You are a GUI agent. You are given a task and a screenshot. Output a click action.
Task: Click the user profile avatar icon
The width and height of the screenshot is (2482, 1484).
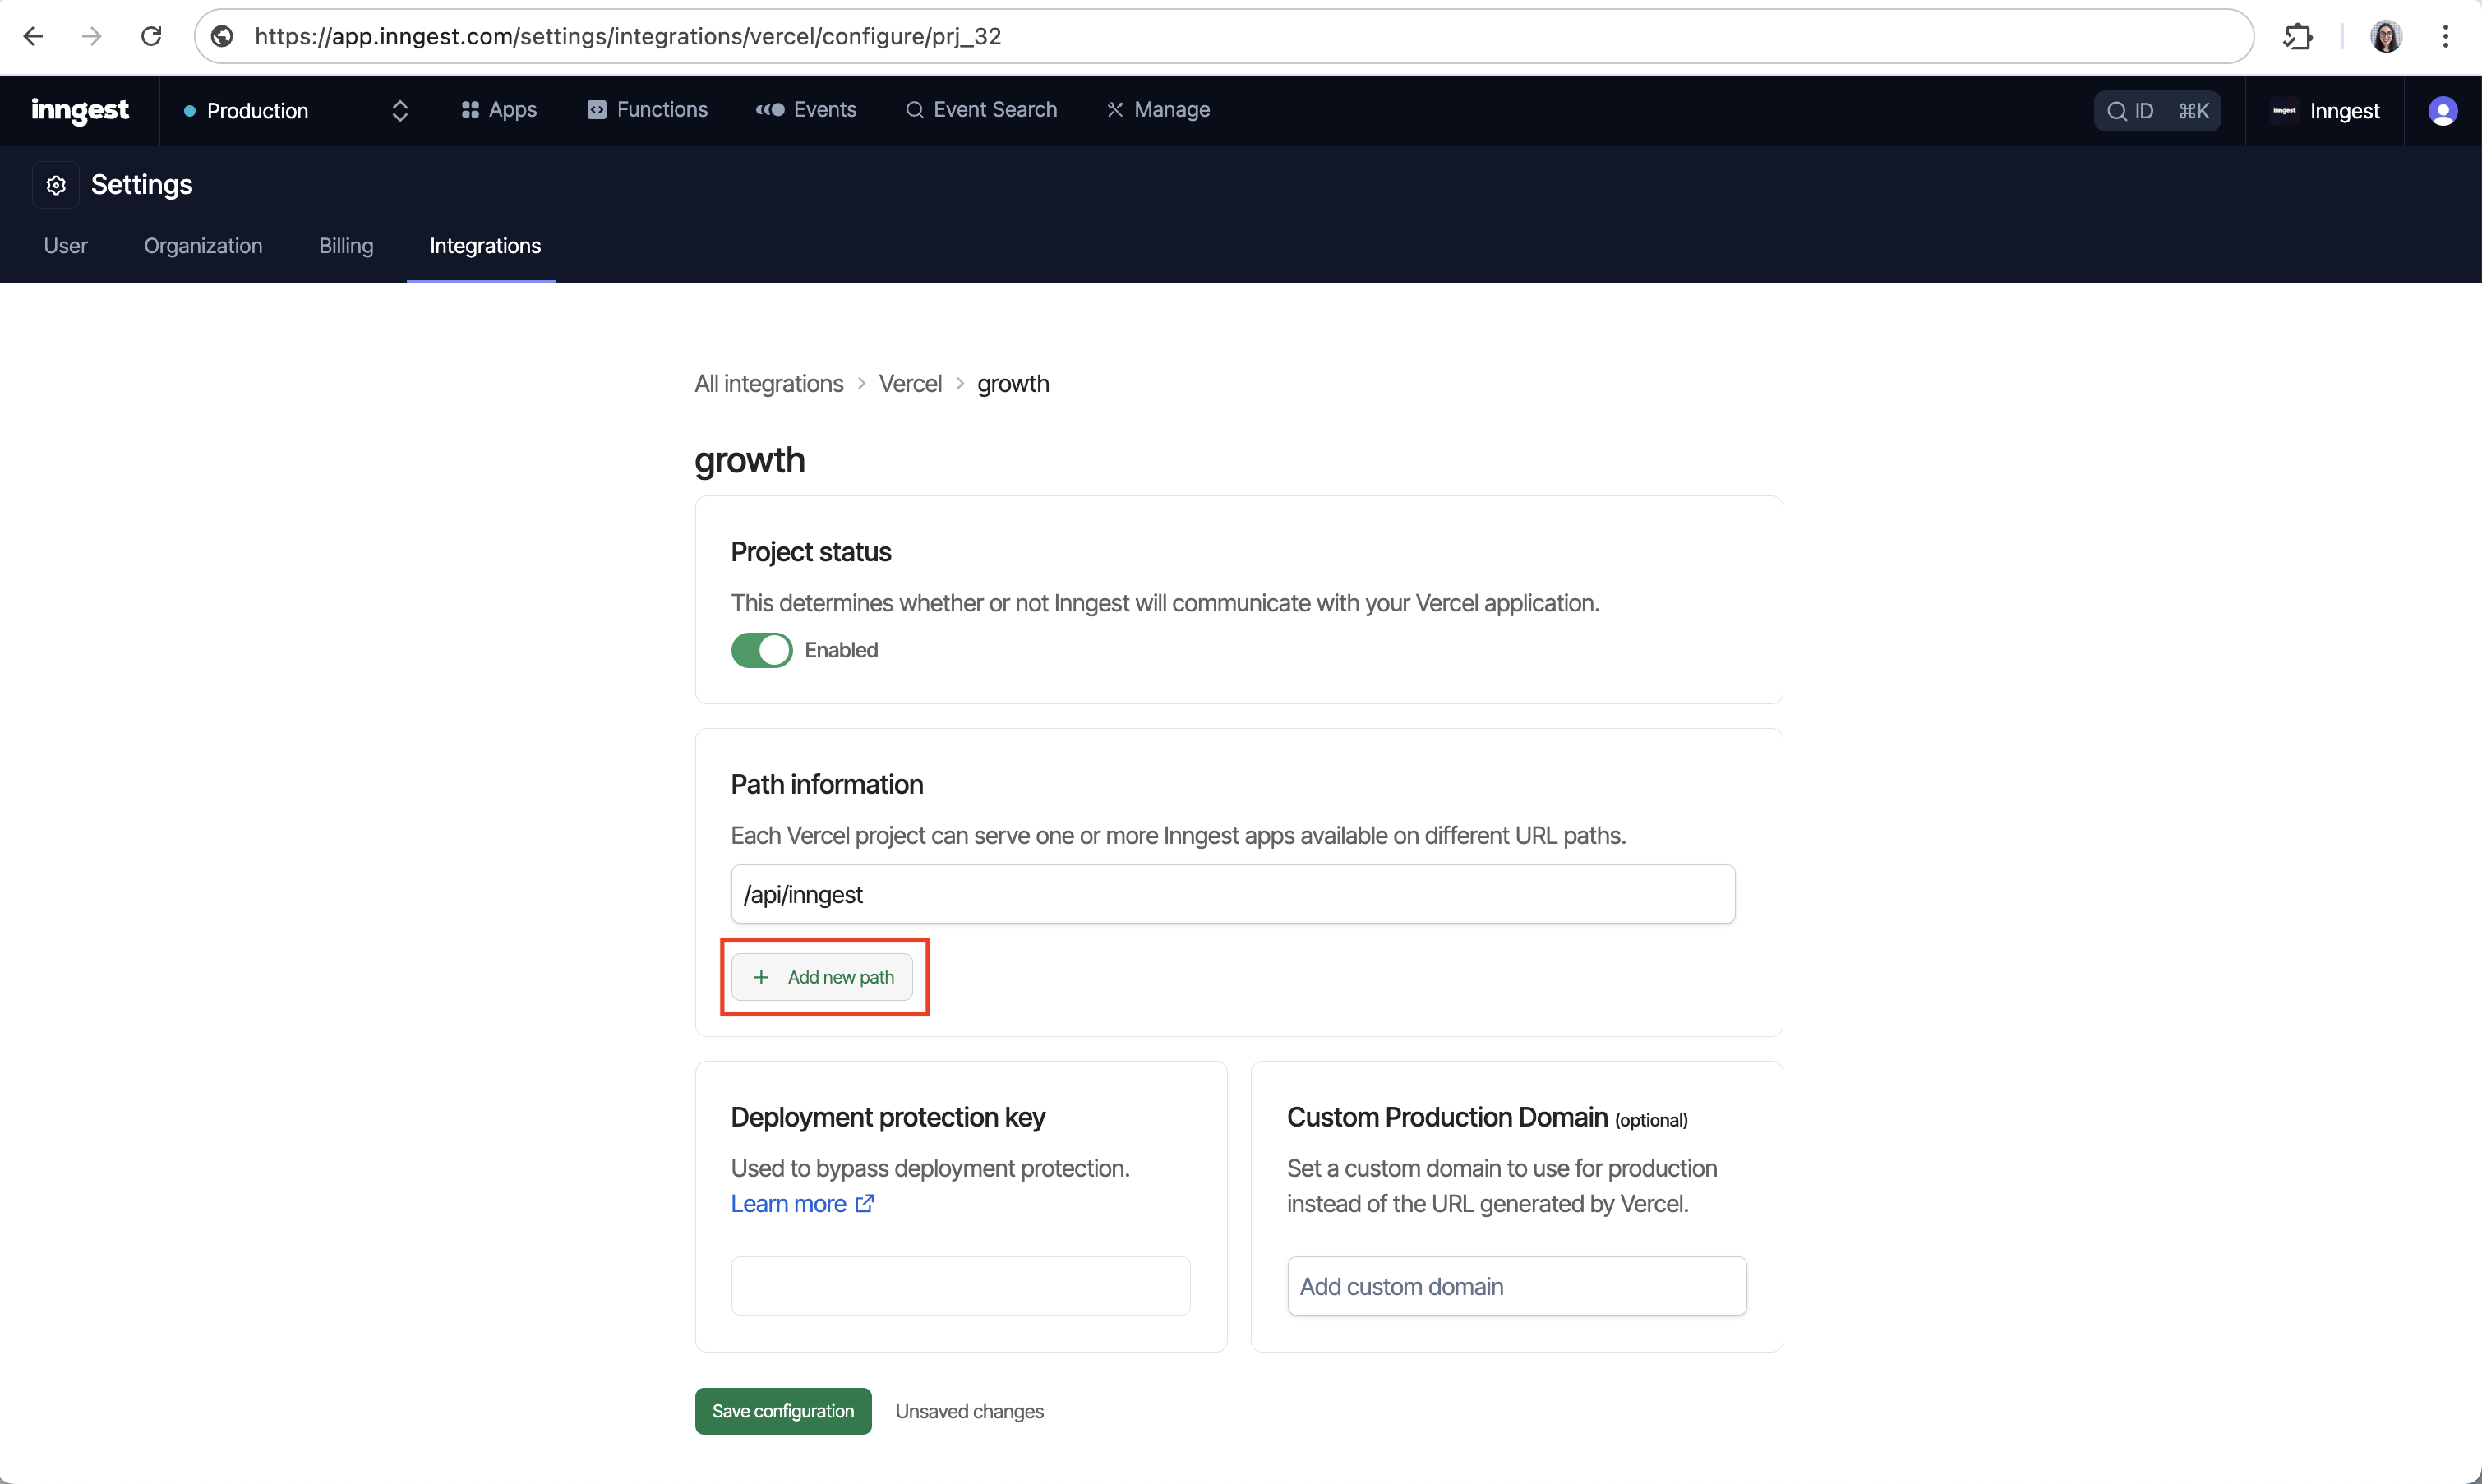[x=2443, y=109]
